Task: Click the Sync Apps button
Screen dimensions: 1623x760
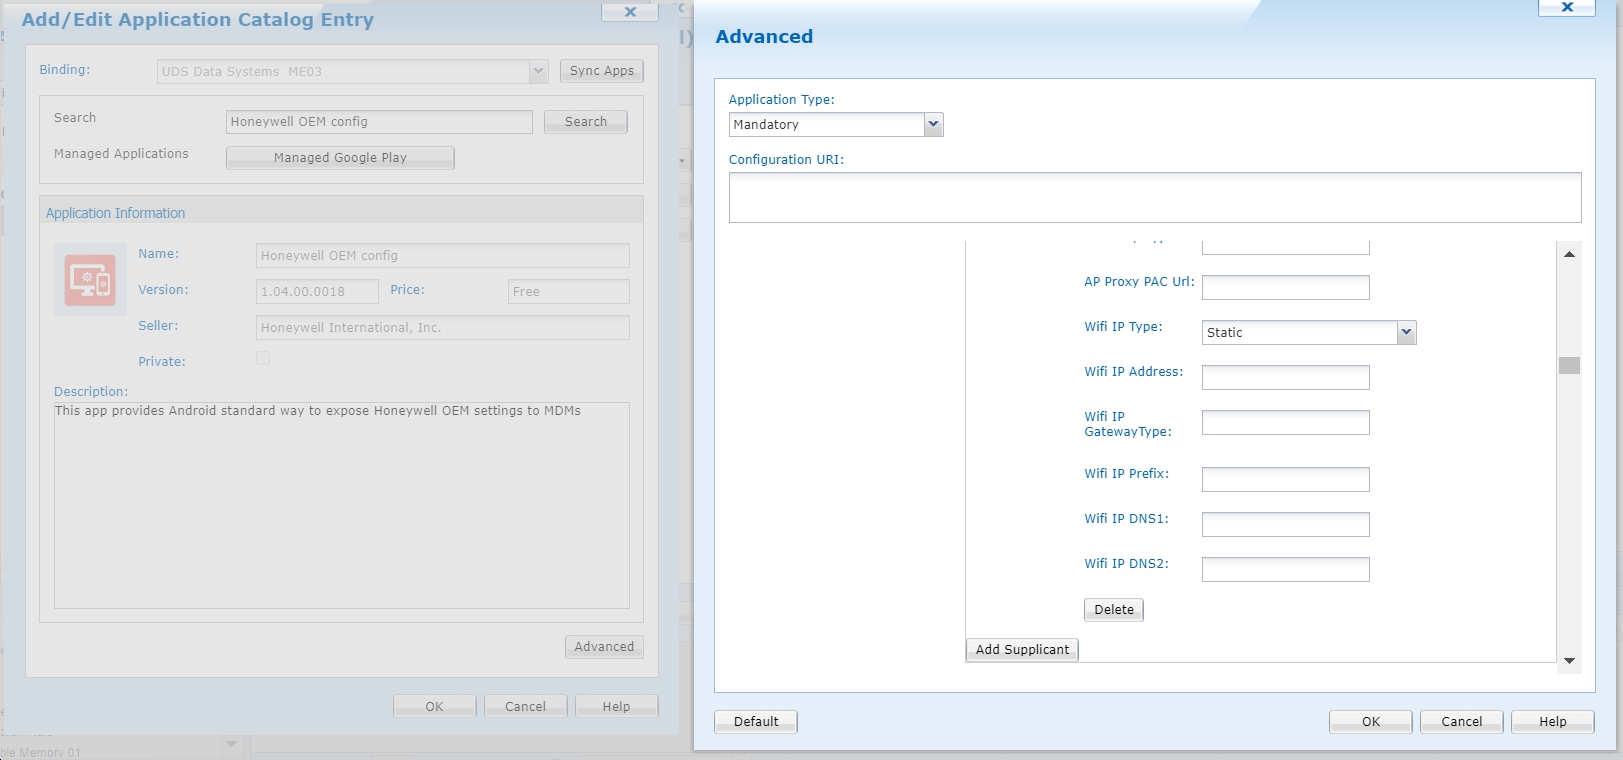Action: tap(601, 71)
